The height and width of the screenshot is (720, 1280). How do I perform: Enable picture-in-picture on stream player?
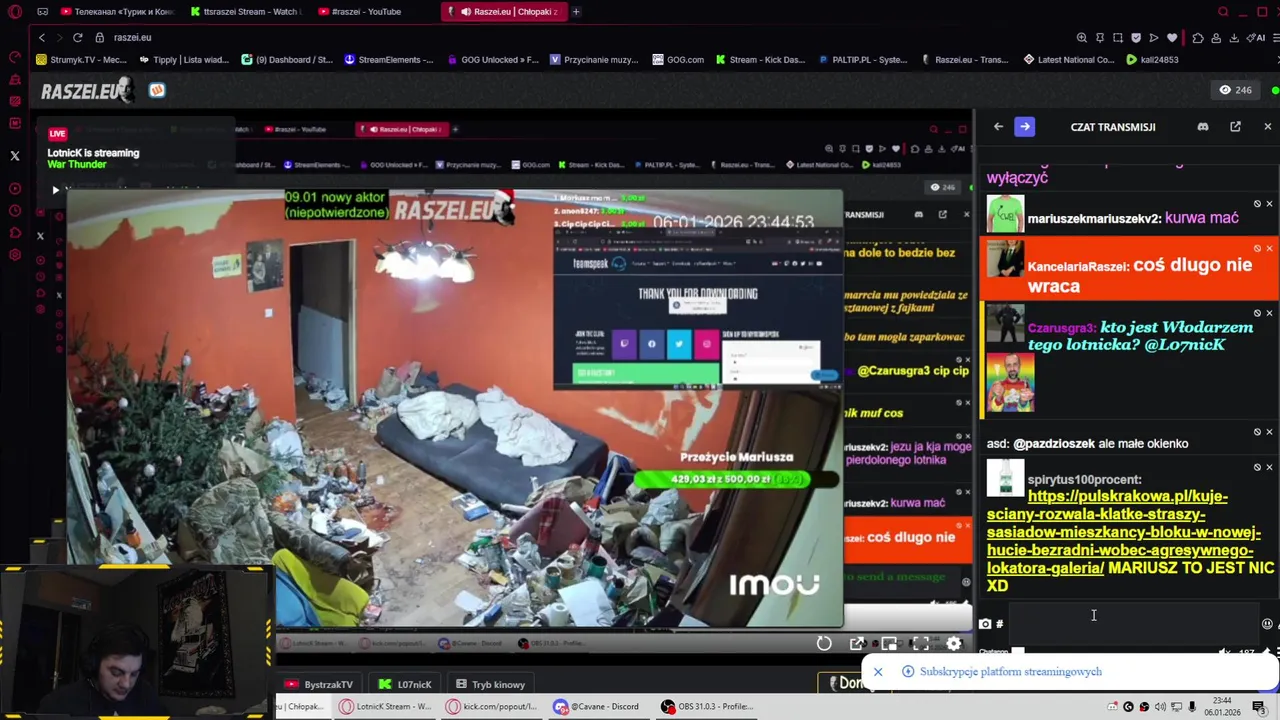(889, 644)
